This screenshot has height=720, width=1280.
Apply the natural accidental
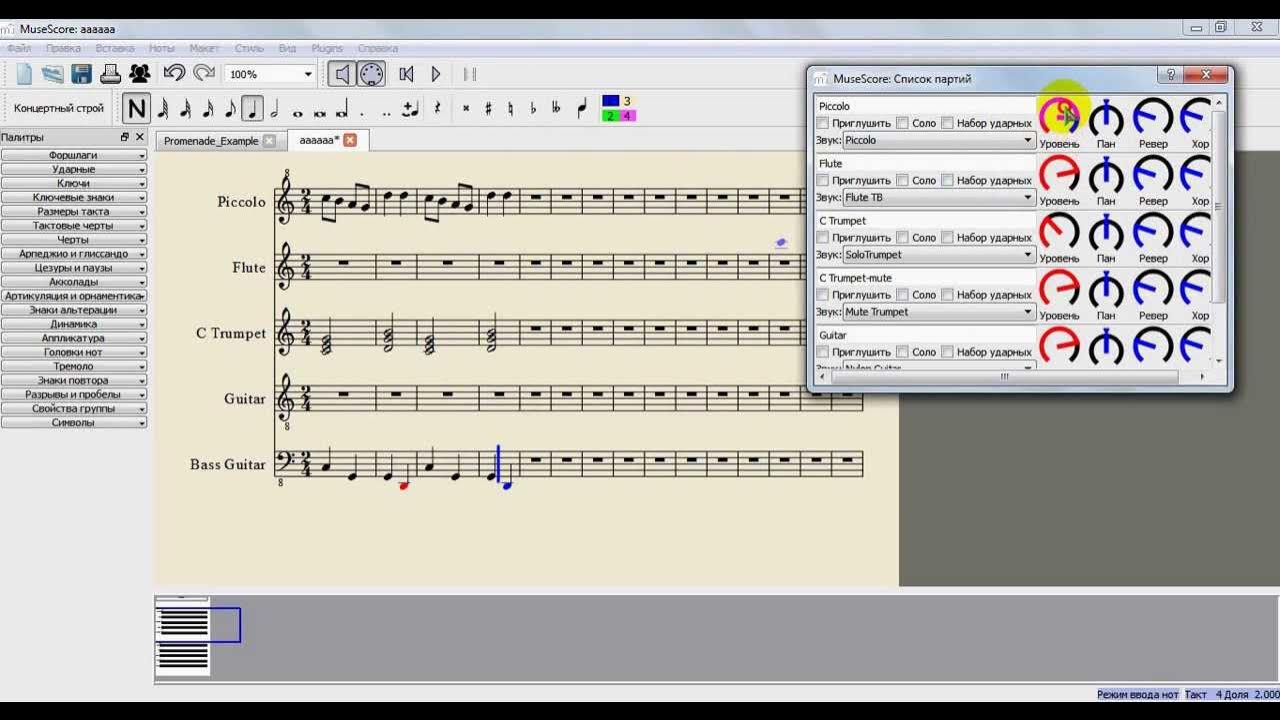pos(511,109)
